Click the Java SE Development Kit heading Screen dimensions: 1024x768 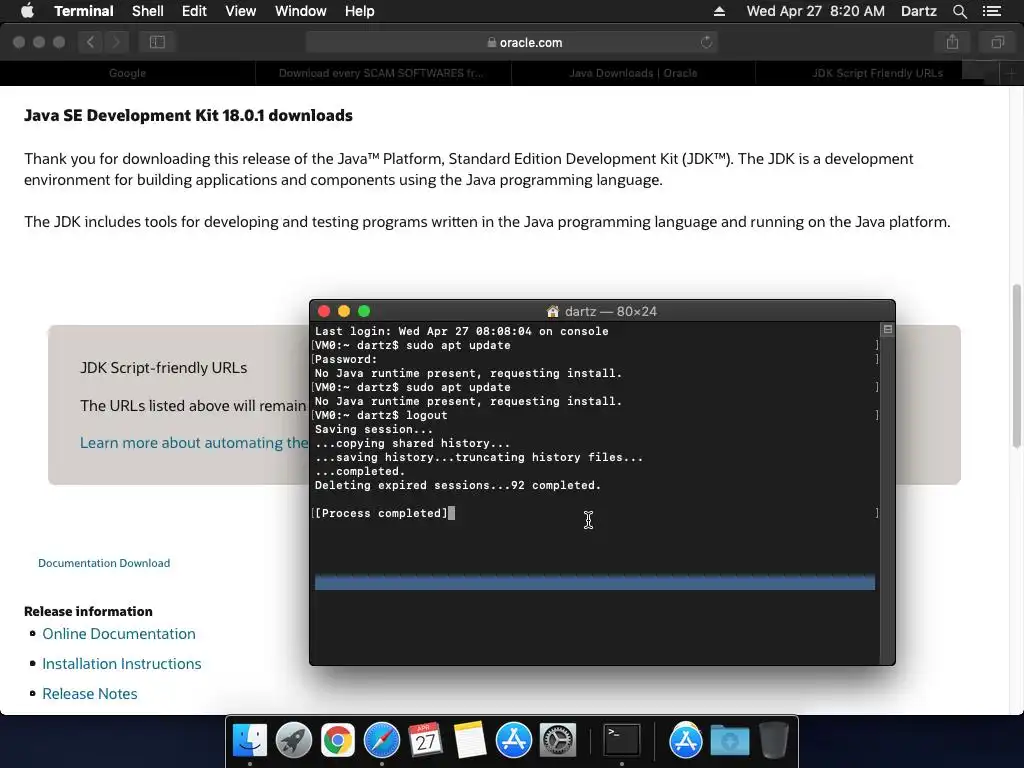[188, 116]
